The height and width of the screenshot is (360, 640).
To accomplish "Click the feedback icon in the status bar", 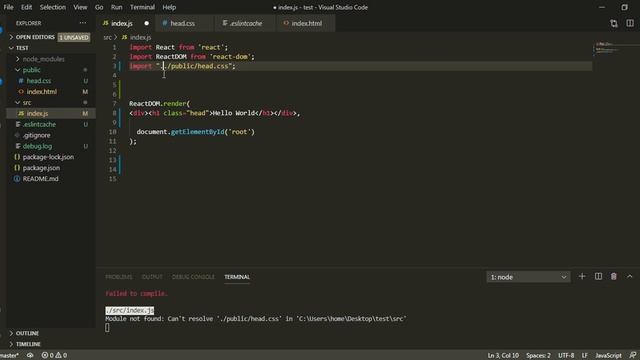I will click(633, 356).
